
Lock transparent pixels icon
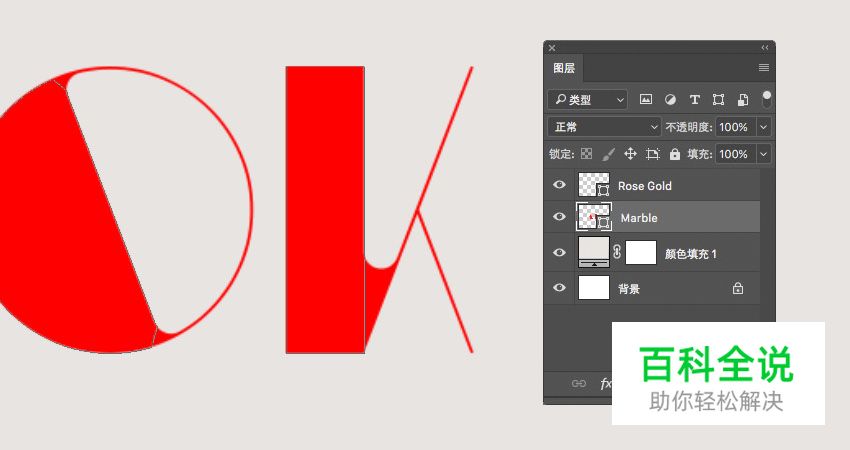[x=587, y=154]
